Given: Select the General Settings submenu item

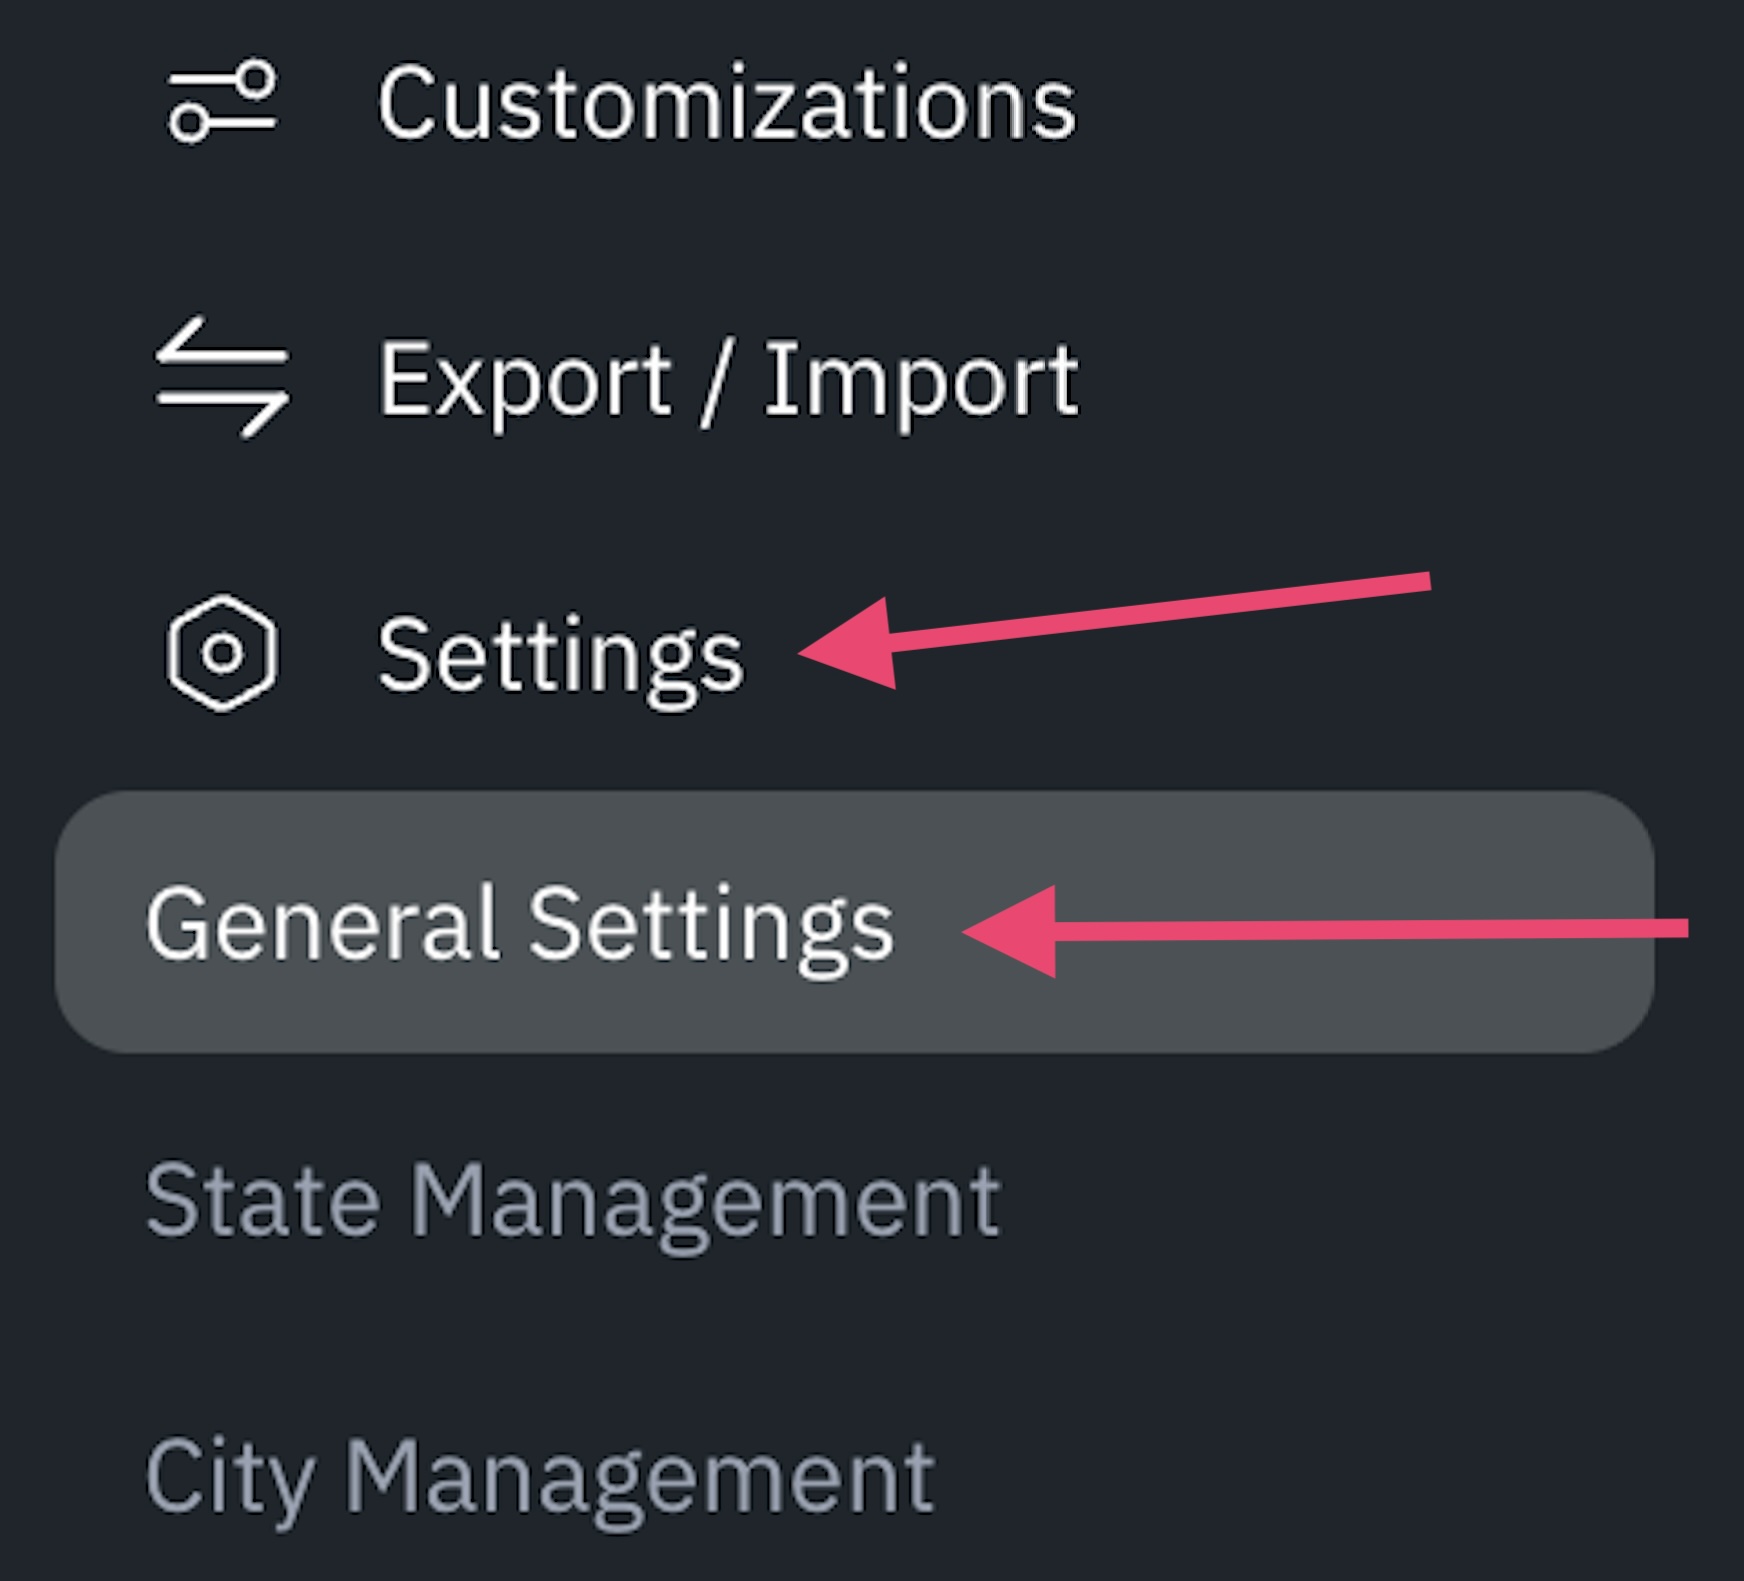Looking at the screenshot, I should [855, 922].
